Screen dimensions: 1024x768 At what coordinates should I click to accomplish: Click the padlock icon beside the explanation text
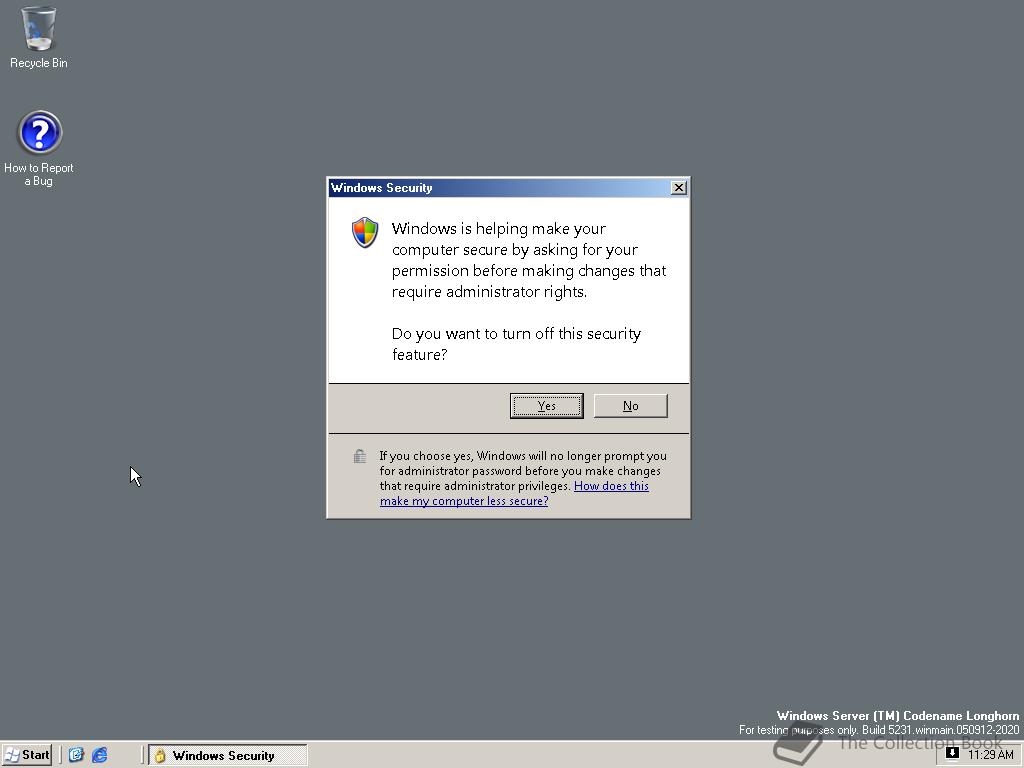click(360, 456)
